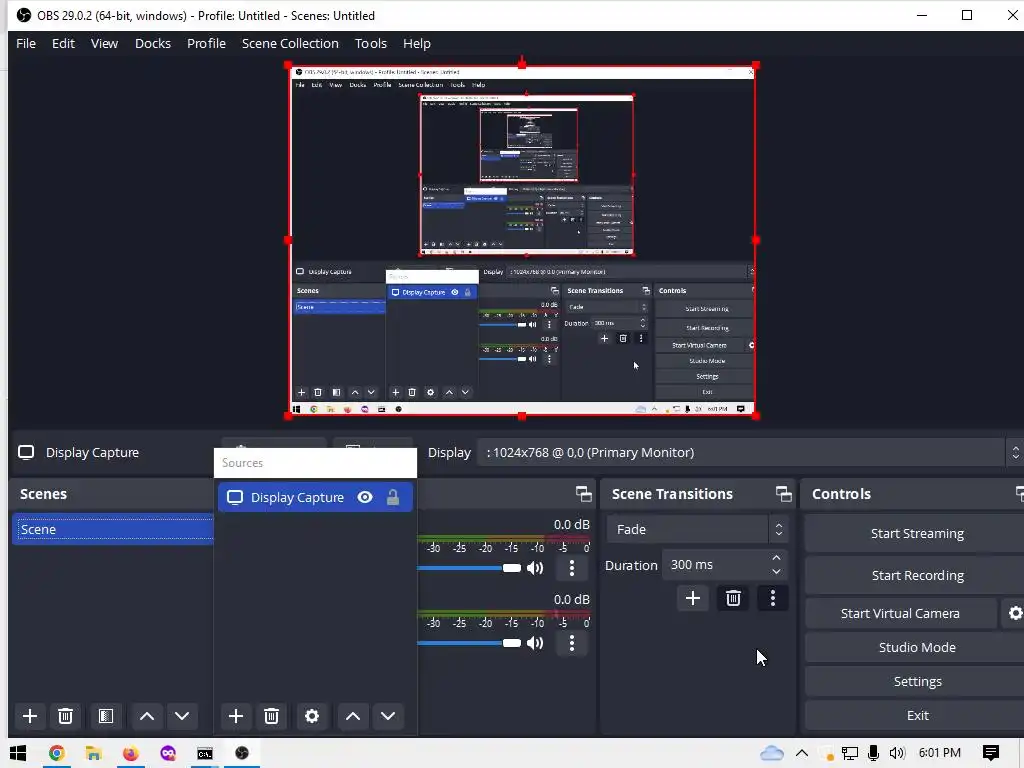Open the View menu

point(104,44)
